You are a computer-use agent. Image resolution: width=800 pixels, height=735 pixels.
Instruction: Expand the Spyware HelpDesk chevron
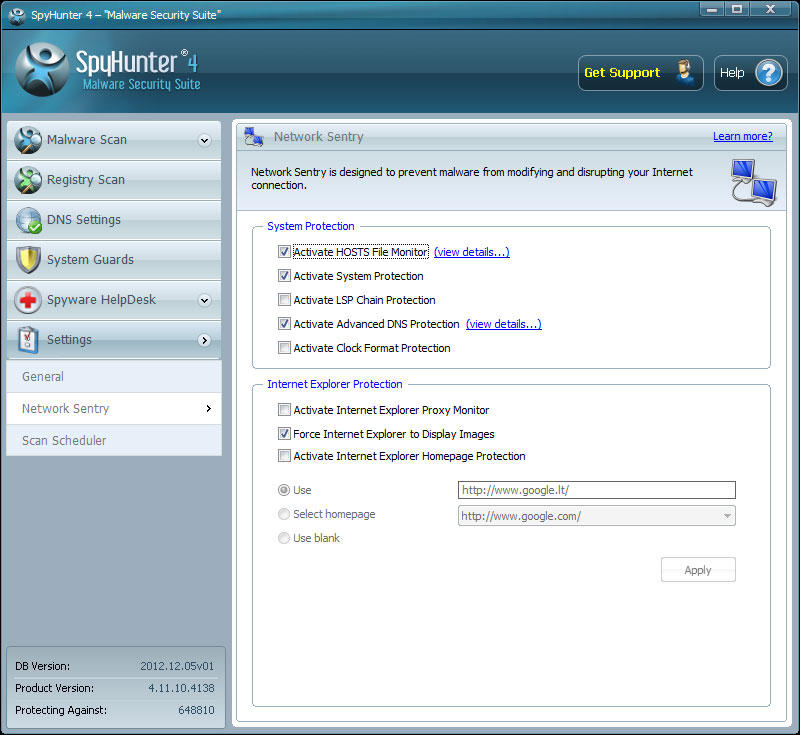[x=205, y=300]
